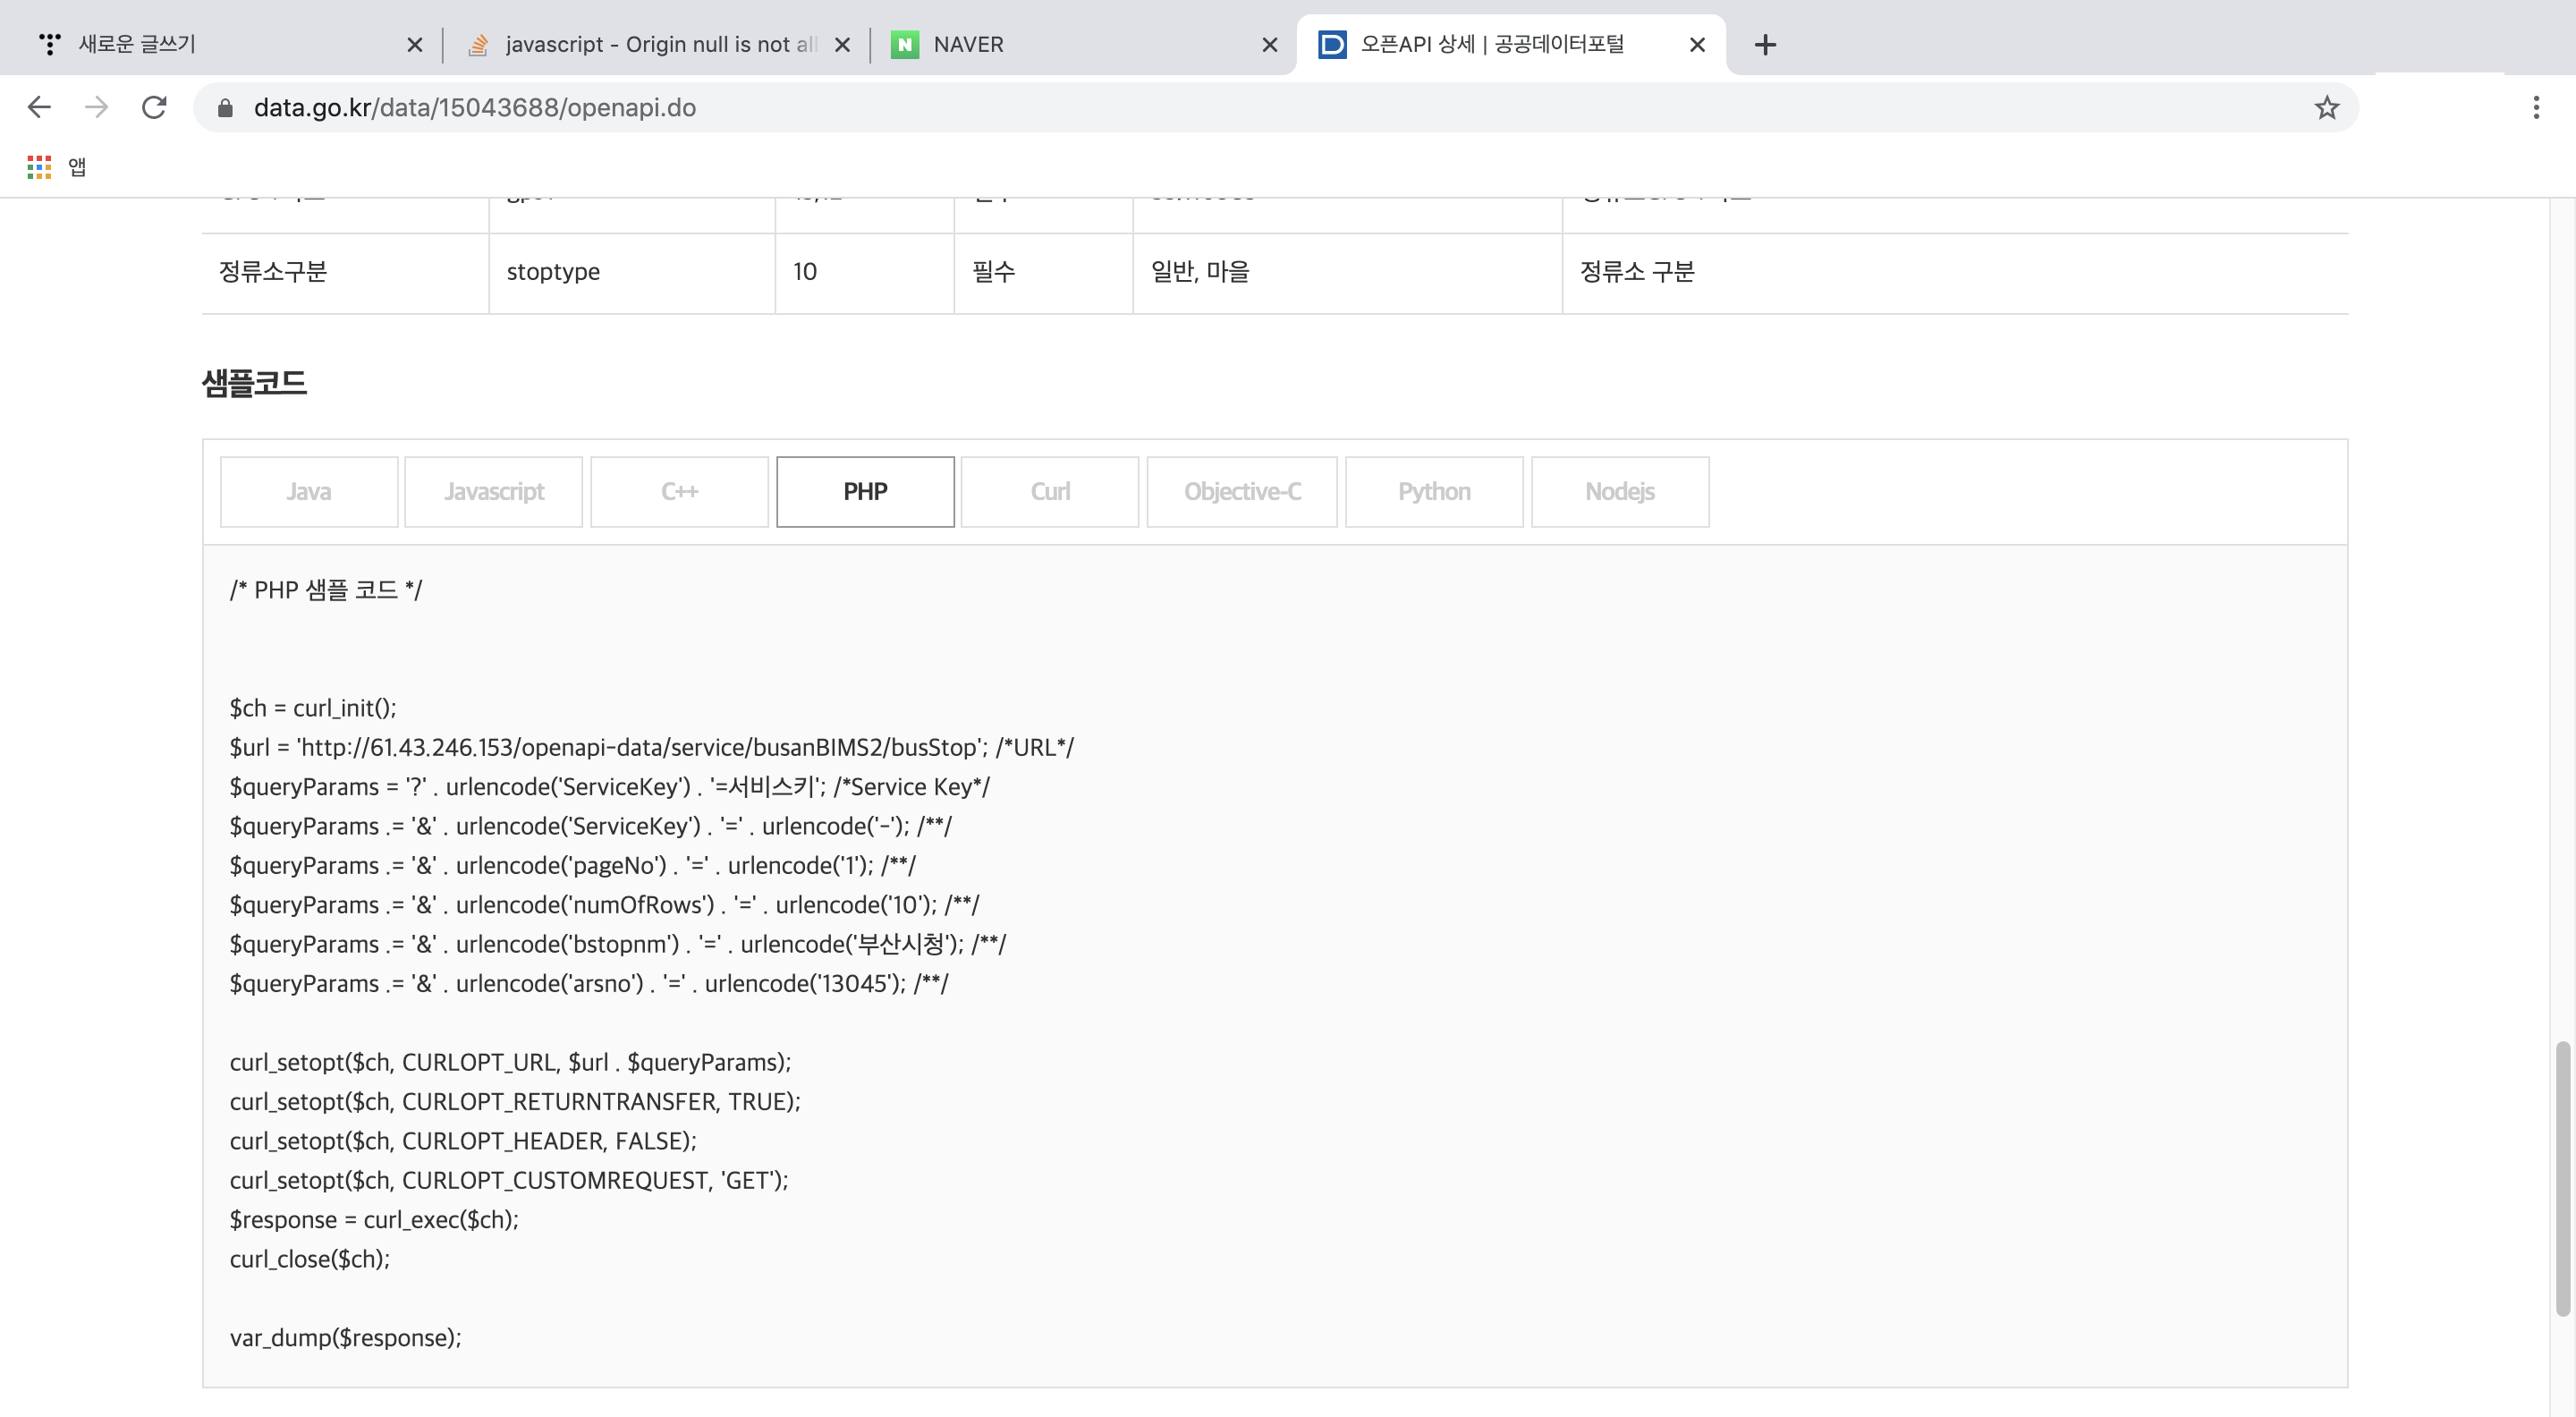Open the apps grid shortcut
Screen dimensions: 2576x1417
coord(39,167)
